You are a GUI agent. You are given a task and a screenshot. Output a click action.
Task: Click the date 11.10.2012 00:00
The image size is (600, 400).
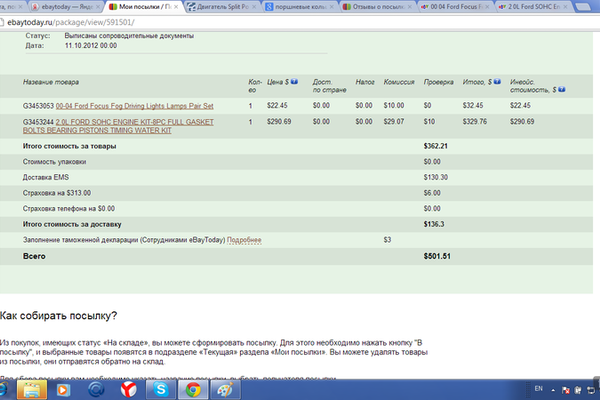pyautogui.click(x=91, y=46)
